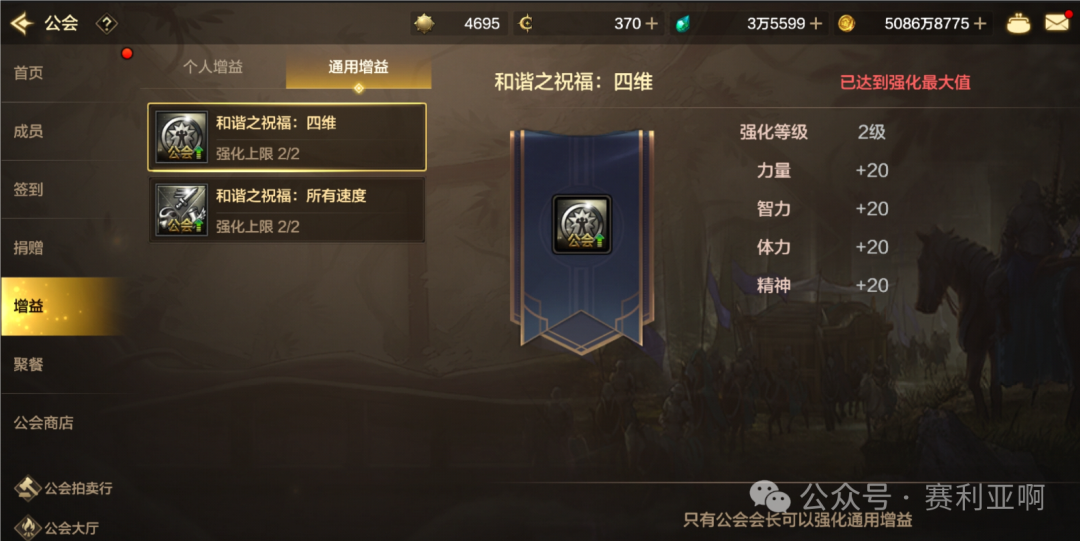
Task: Select 和谐之祝福：所有速度 buff entry
Action: click(287, 210)
